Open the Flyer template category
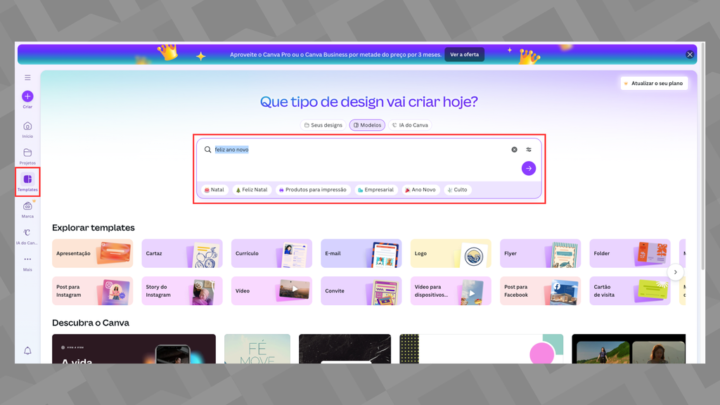The height and width of the screenshot is (405, 720). point(540,253)
